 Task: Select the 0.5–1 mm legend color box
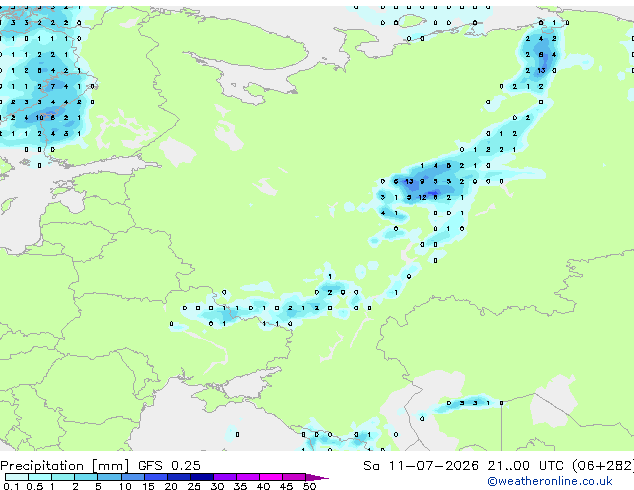coord(40,477)
